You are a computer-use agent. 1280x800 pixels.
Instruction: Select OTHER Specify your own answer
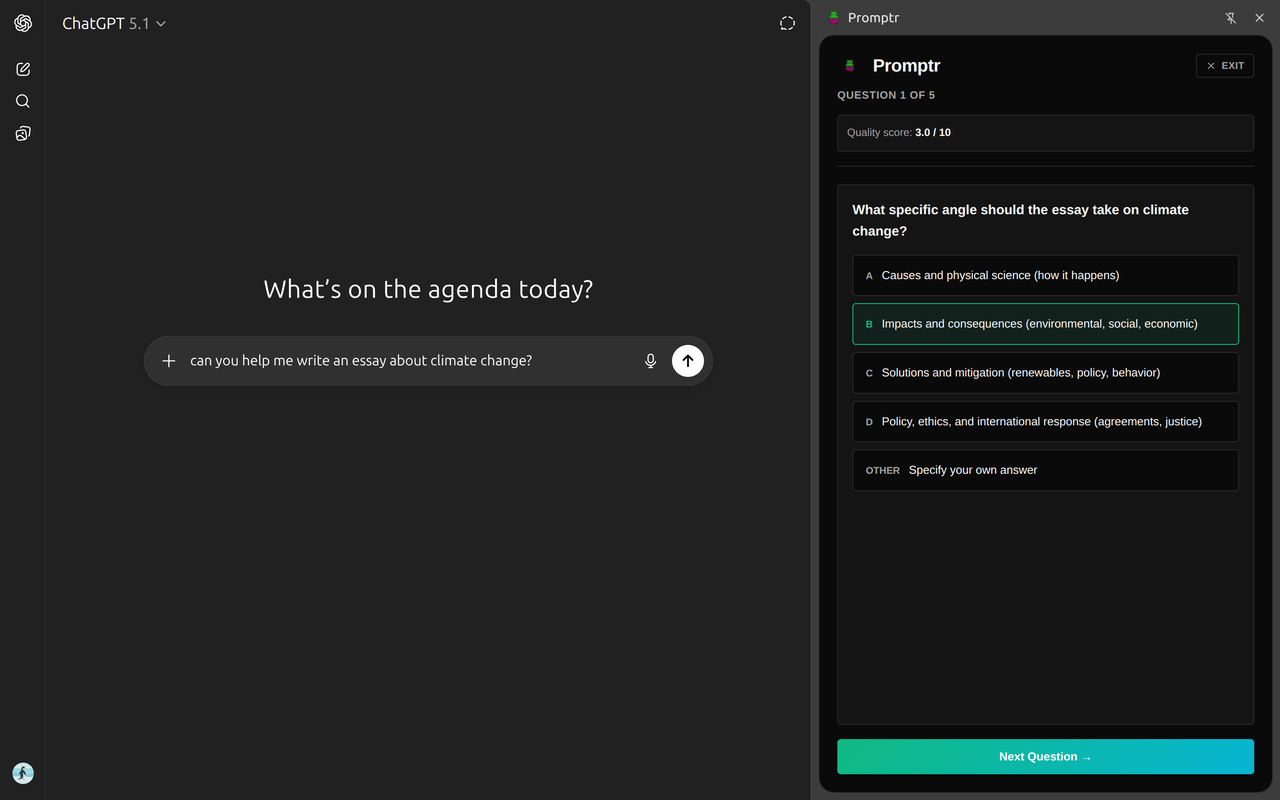coord(1045,470)
